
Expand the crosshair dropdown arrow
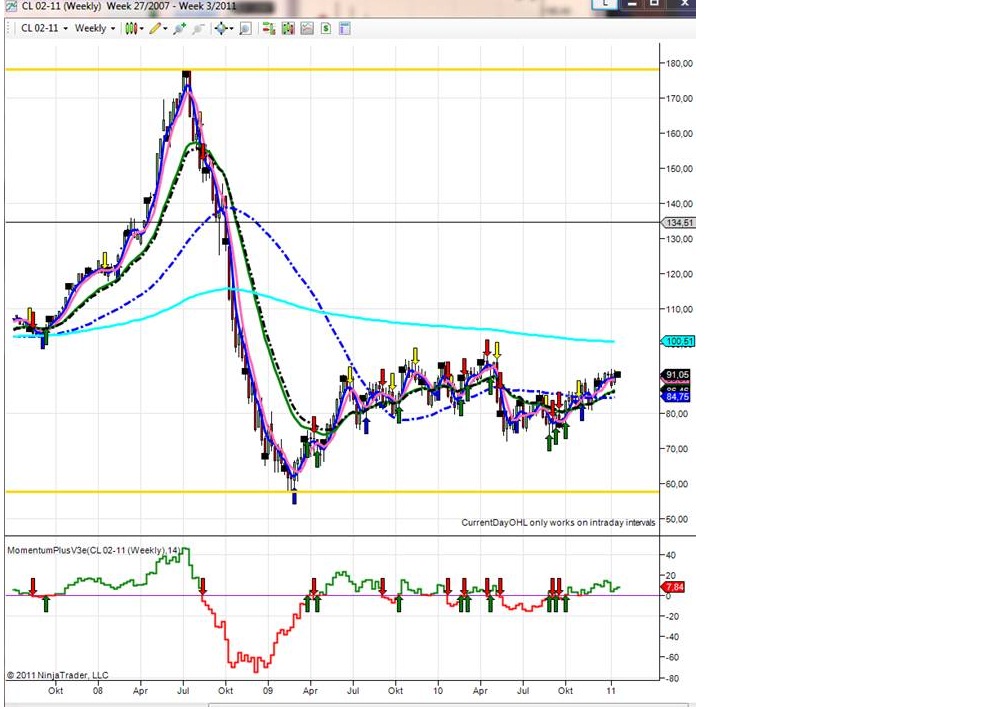231,29
